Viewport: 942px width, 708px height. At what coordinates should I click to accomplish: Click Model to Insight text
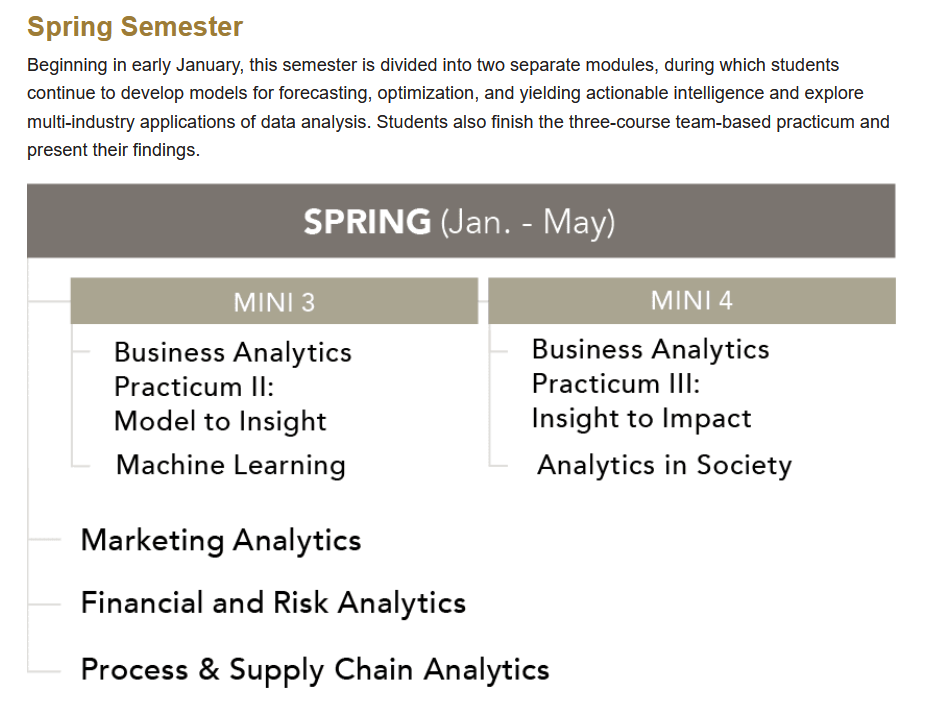pyautogui.click(x=220, y=421)
